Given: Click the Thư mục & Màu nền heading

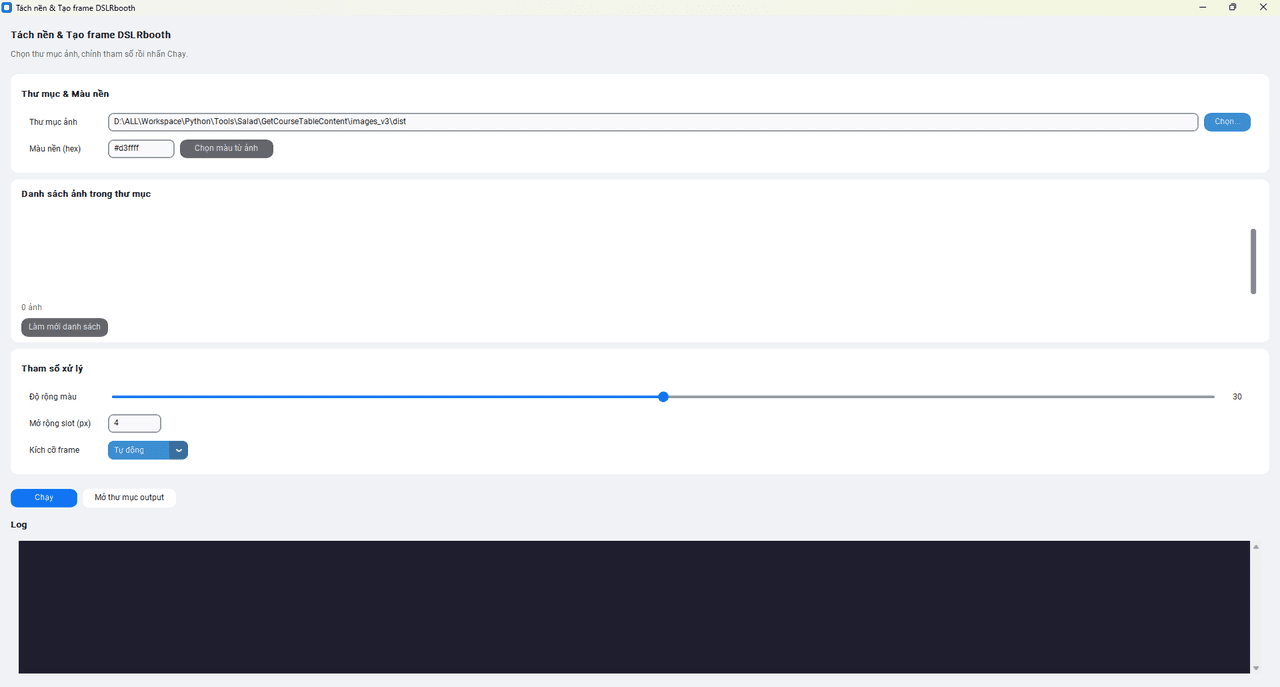Looking at the screenshot, I should click(x=65, y=94).
